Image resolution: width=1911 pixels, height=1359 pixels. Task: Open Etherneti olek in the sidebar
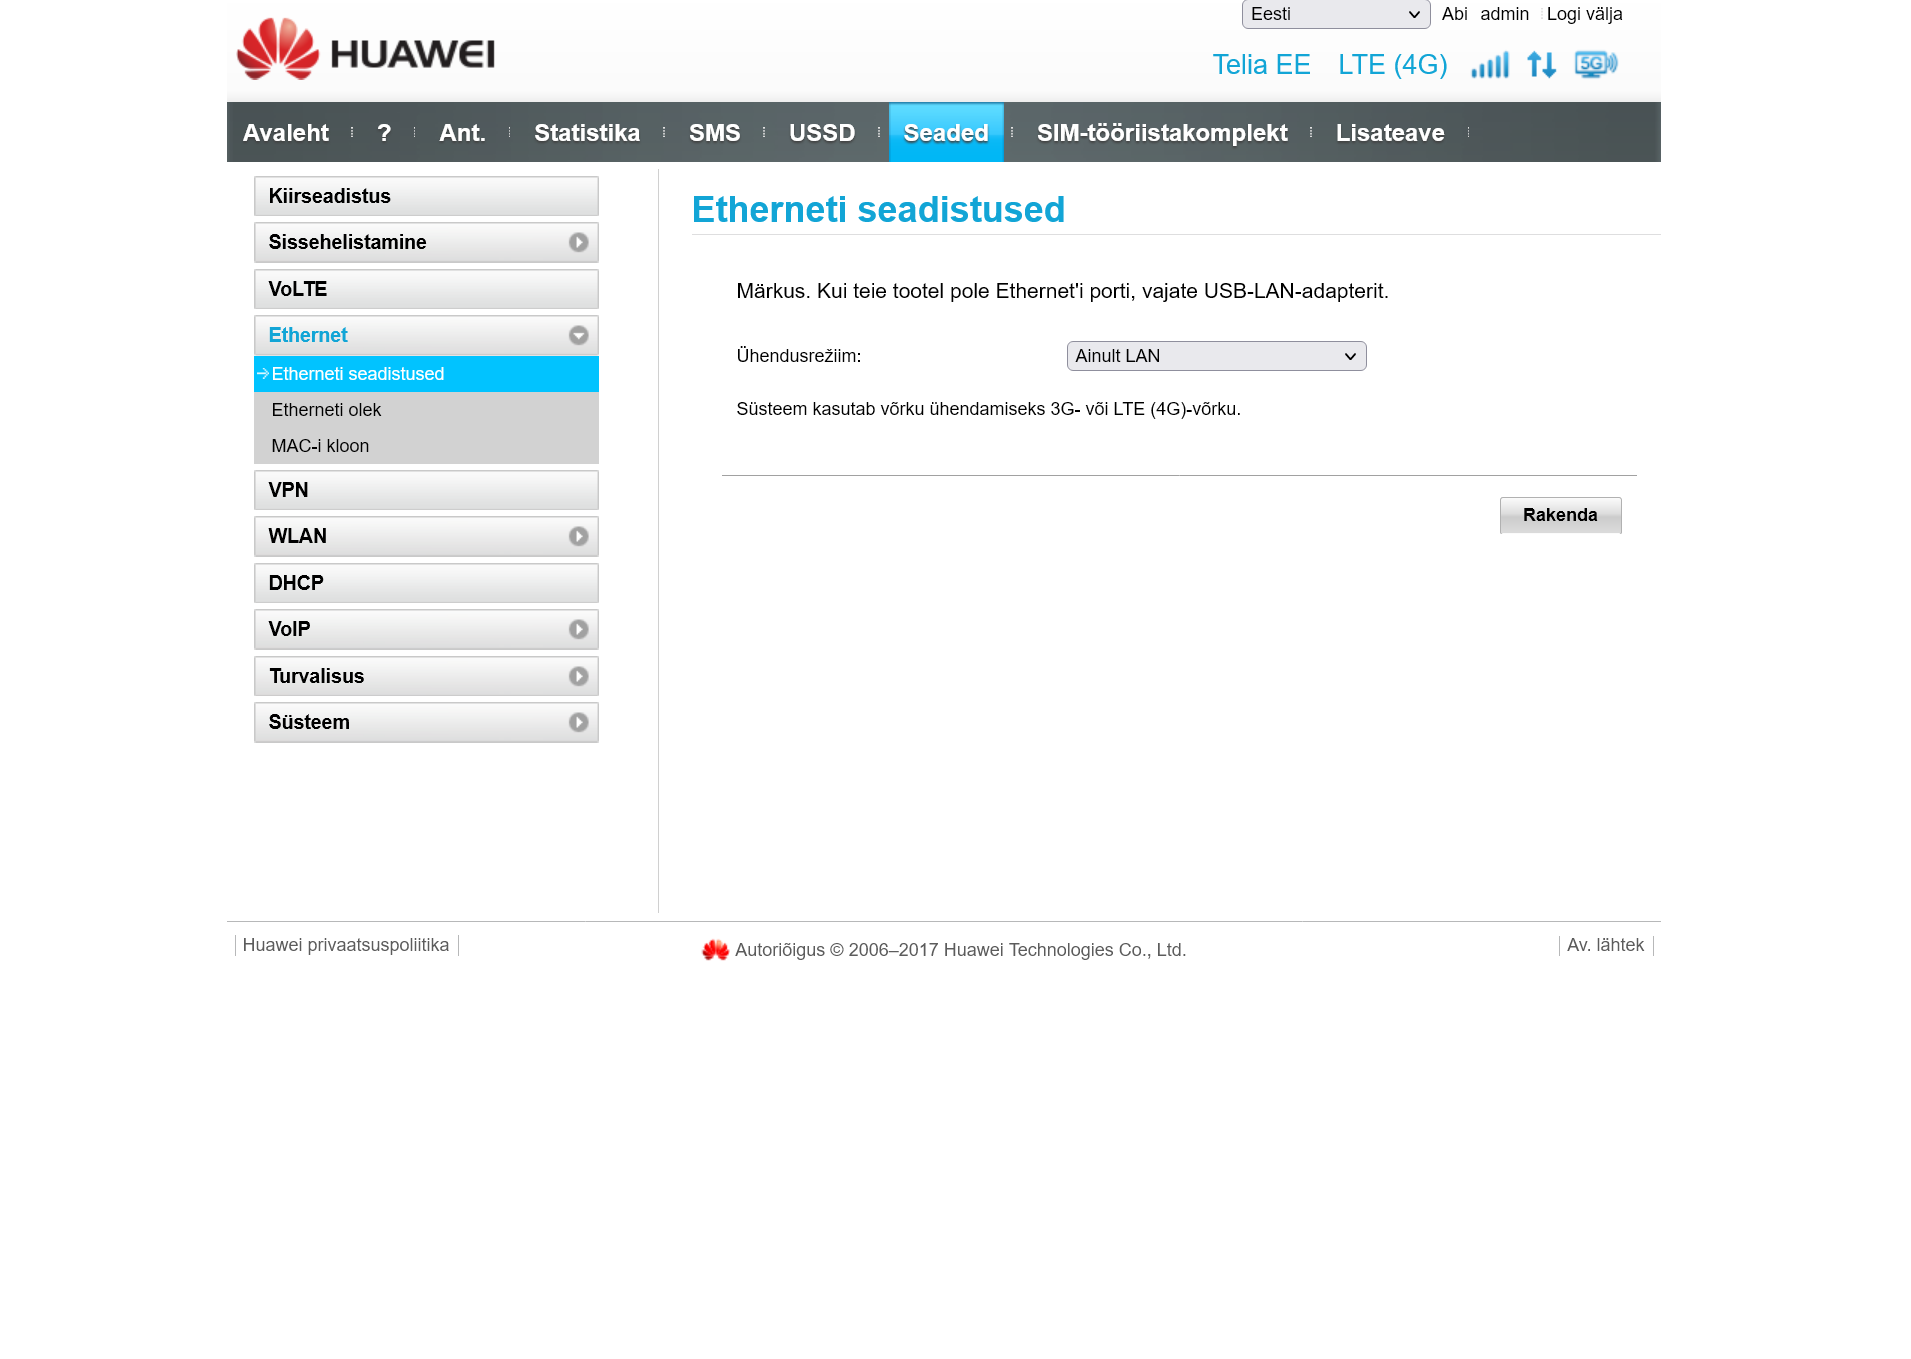click(426, 410)
